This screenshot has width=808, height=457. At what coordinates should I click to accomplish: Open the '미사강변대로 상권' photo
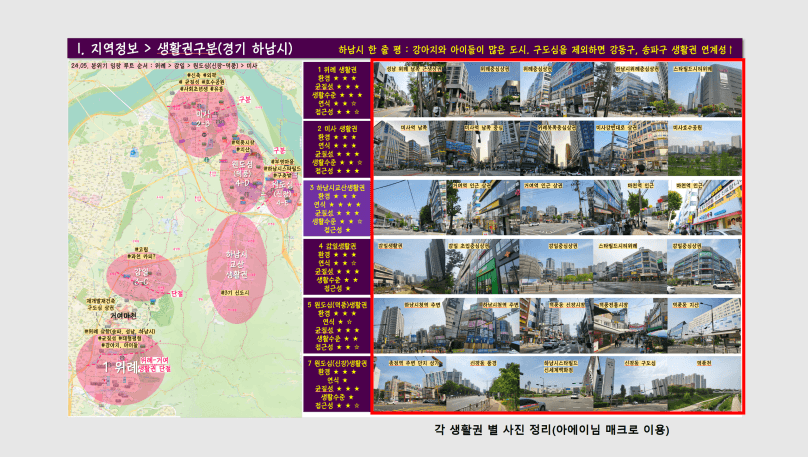[x=631, y=148]
